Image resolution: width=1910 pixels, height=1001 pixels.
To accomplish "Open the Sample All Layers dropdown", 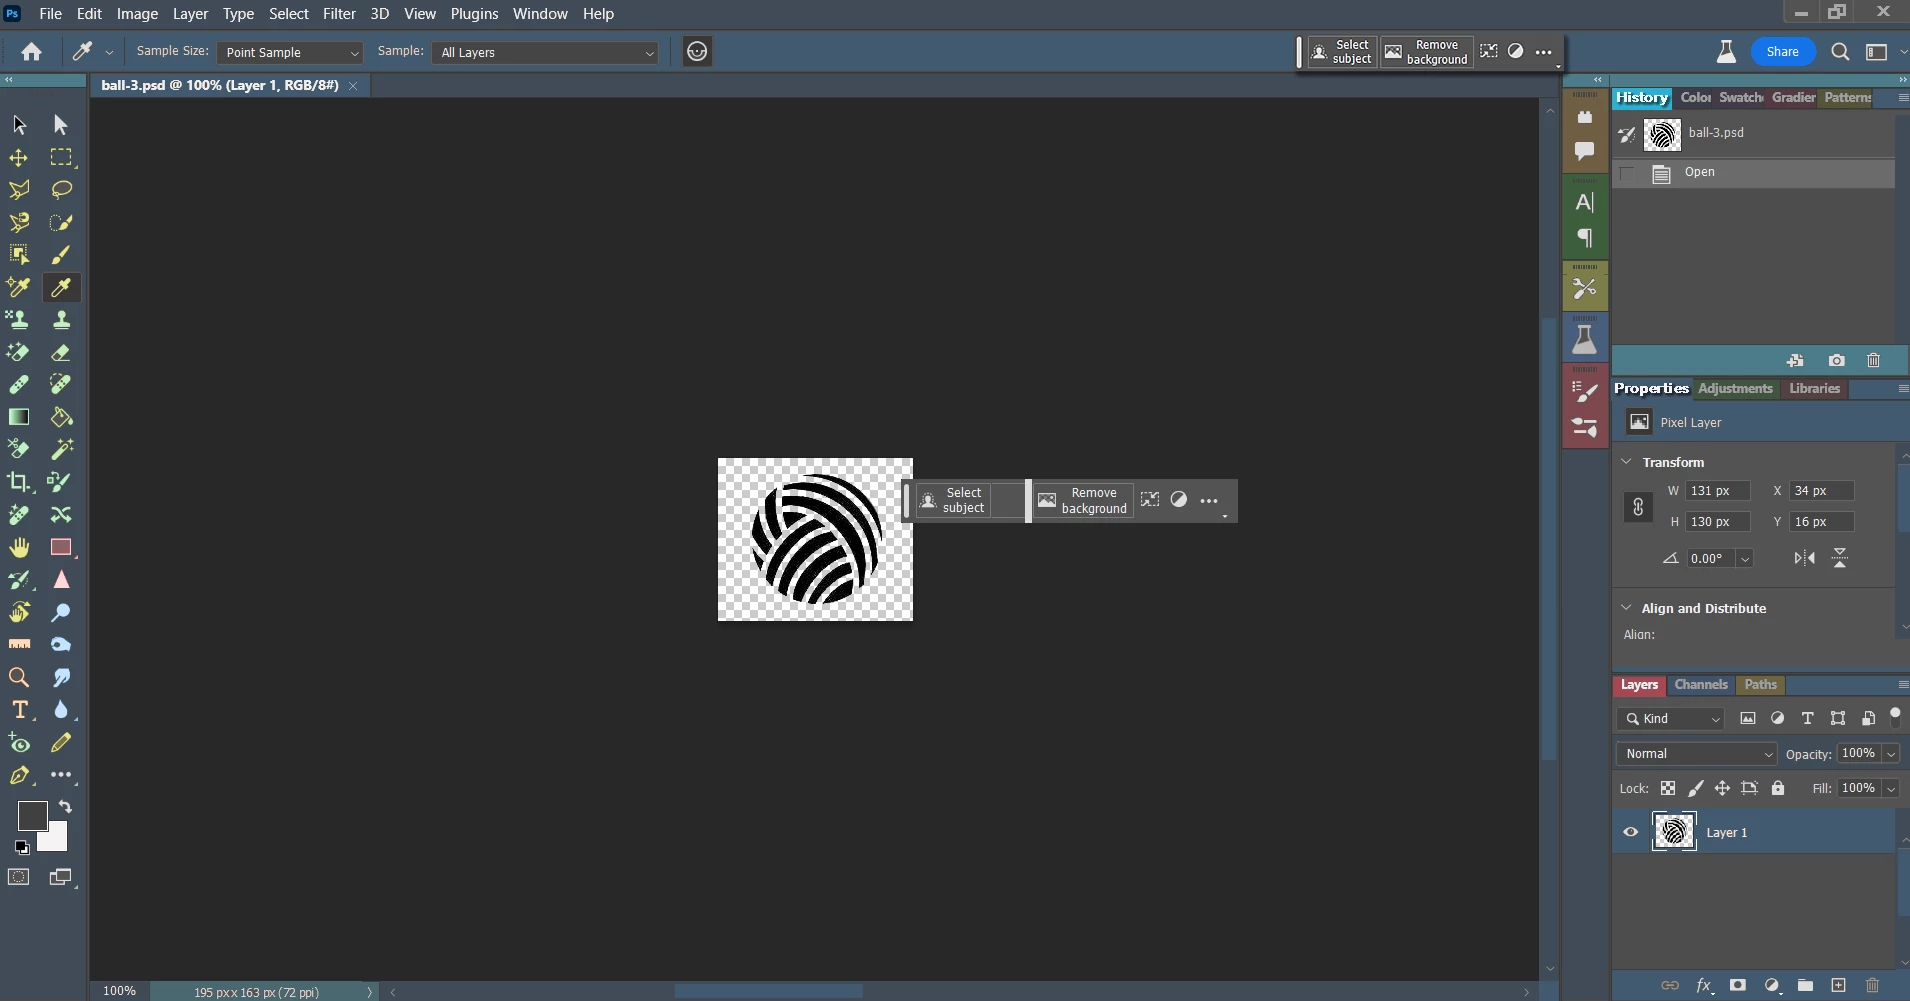I will 546,52.
